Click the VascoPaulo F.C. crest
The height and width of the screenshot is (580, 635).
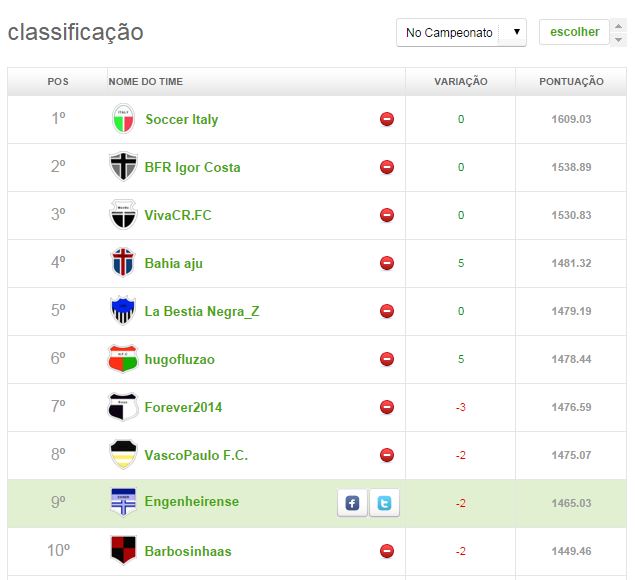[x=122, y=455]
